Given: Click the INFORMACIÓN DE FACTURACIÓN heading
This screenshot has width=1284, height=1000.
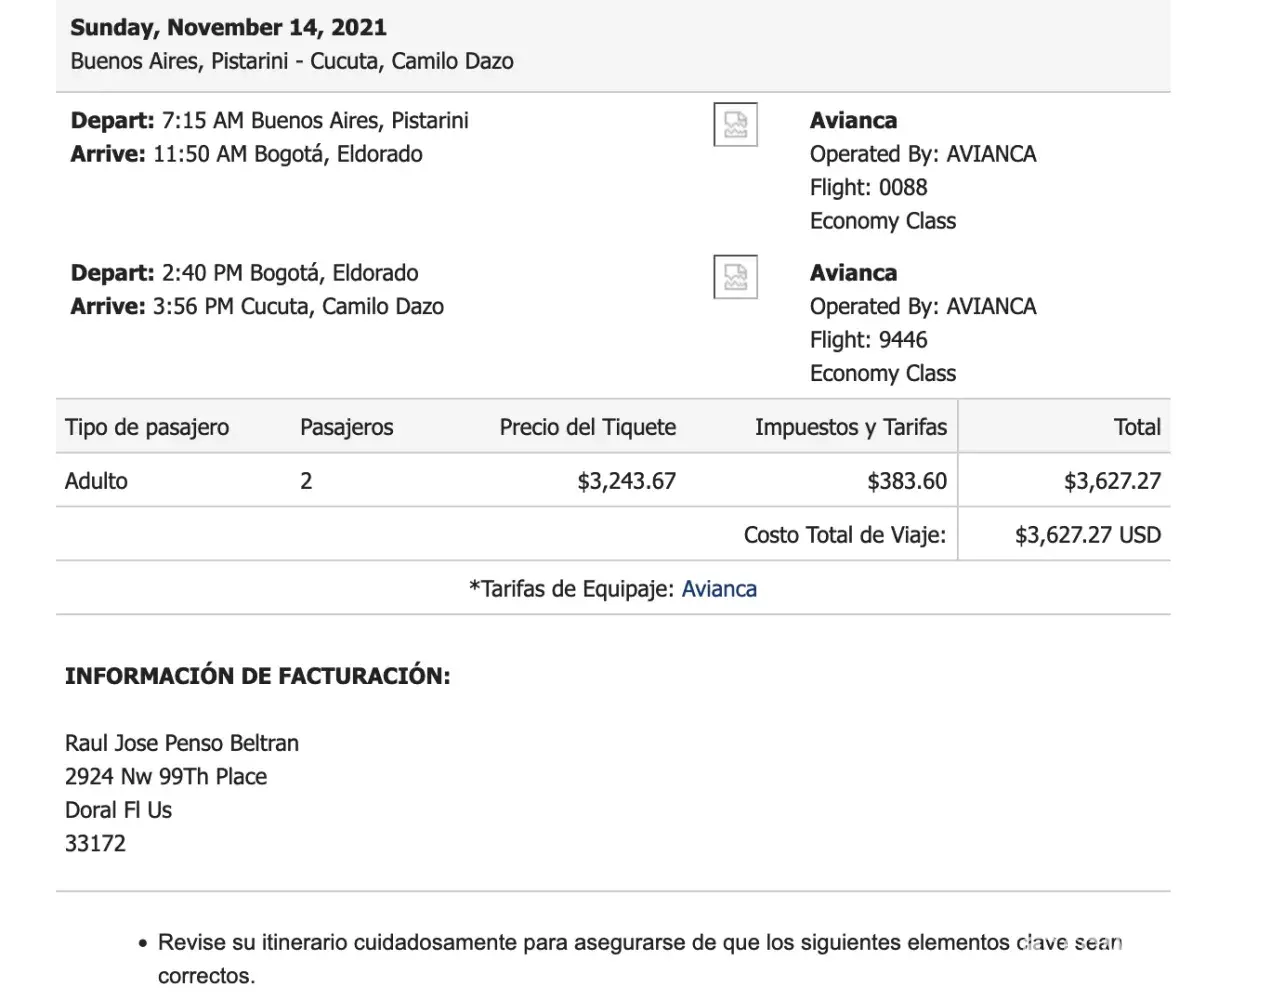Looking at the screenshot, I should pos(257,676).
